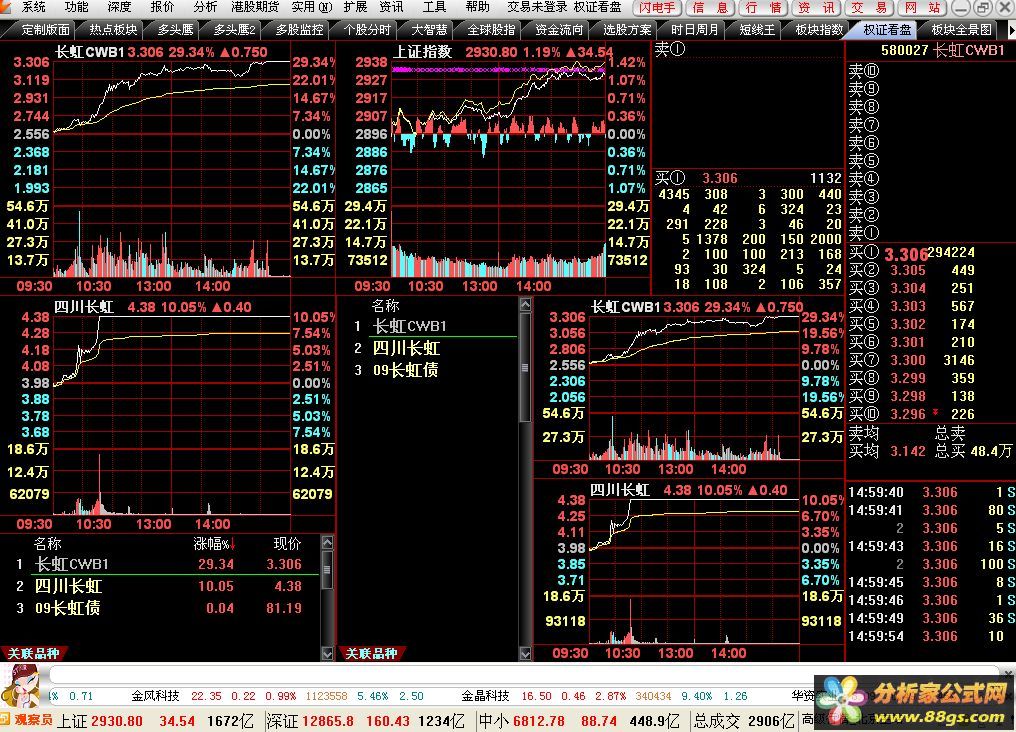Click the 网站 button in title bar
Screen dimensions: 1016x732
[922, 8]
